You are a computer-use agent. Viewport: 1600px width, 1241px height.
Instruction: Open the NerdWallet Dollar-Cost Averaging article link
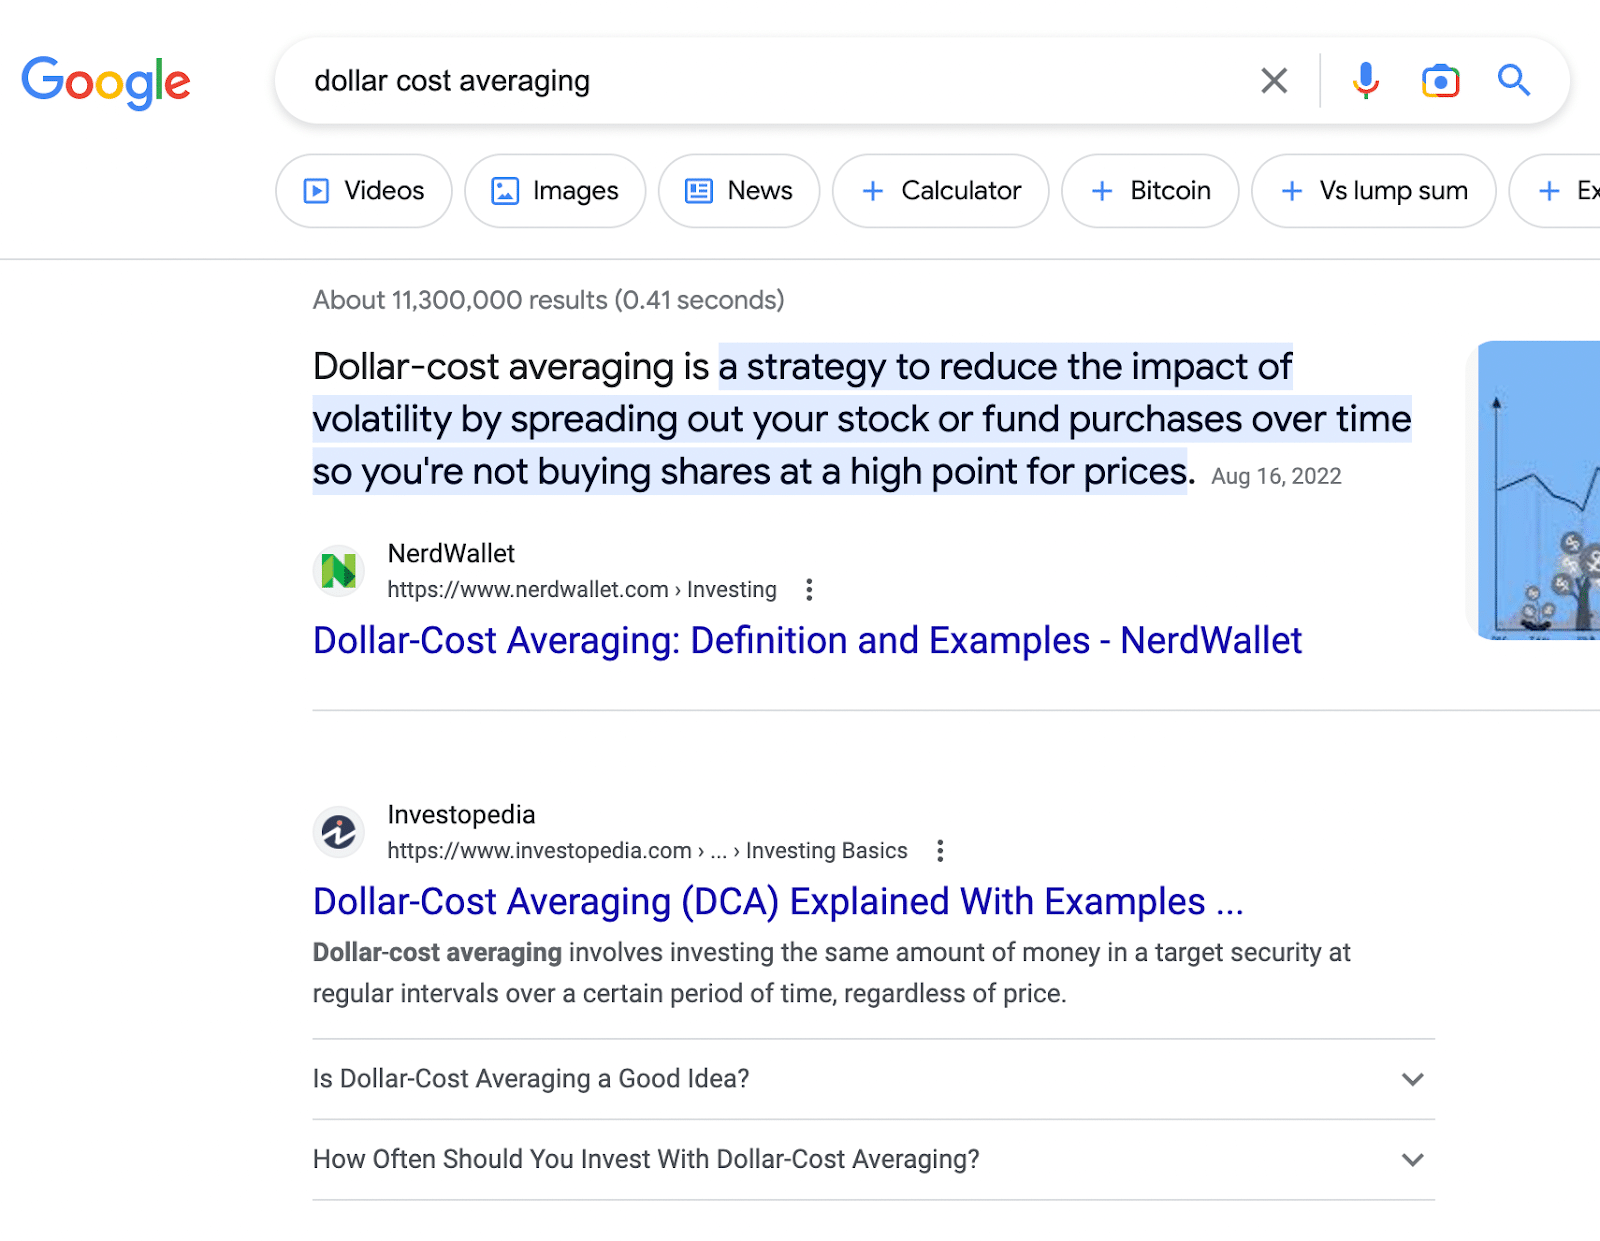(806, 641)
